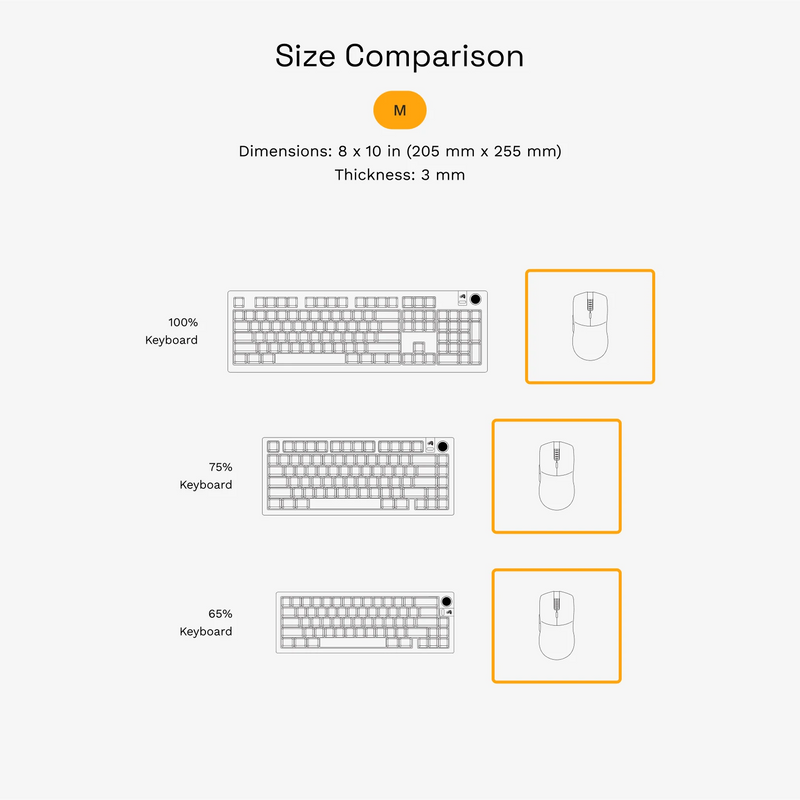This screenshot has width=800, height=800.
Task: Click the logo badge on the 100% keyboard
Action: (462, 298)
